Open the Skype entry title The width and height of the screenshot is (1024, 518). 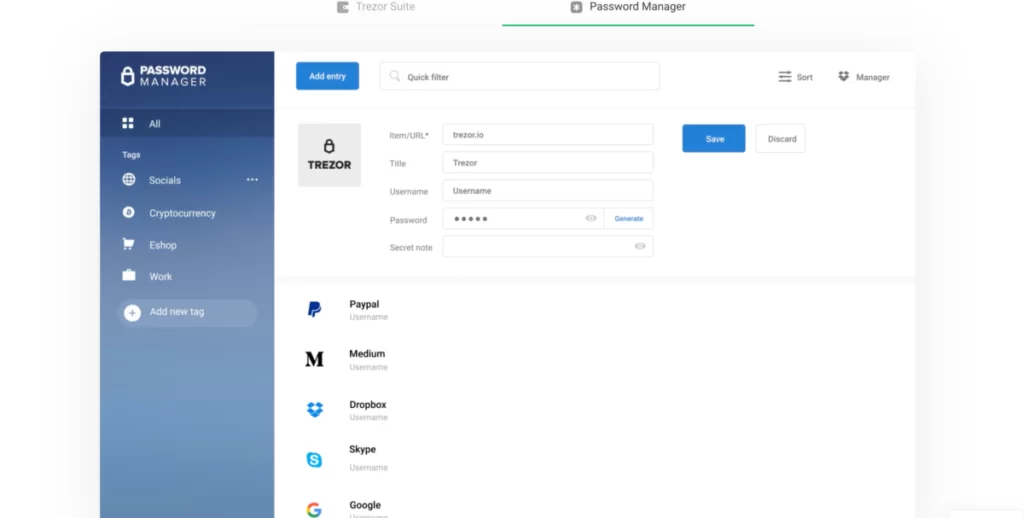pos(362,449)
